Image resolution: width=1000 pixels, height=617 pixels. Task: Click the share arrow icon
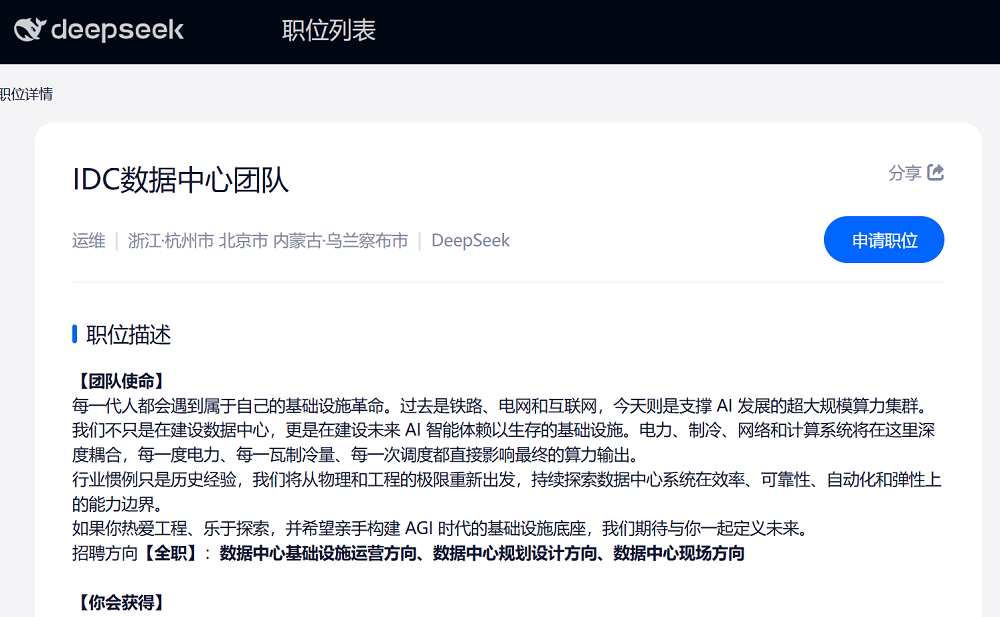coord(936,172)
